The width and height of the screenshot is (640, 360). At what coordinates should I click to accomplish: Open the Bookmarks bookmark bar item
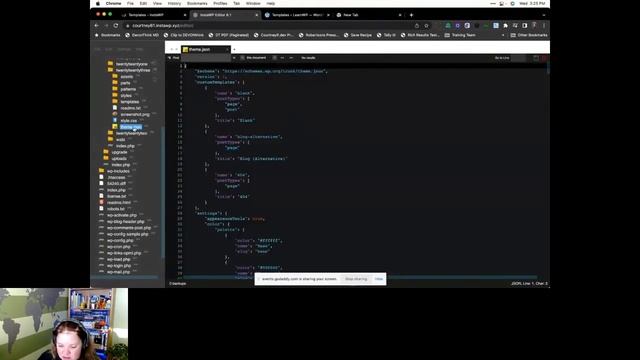pyautogui.click(x=108, y=35)
